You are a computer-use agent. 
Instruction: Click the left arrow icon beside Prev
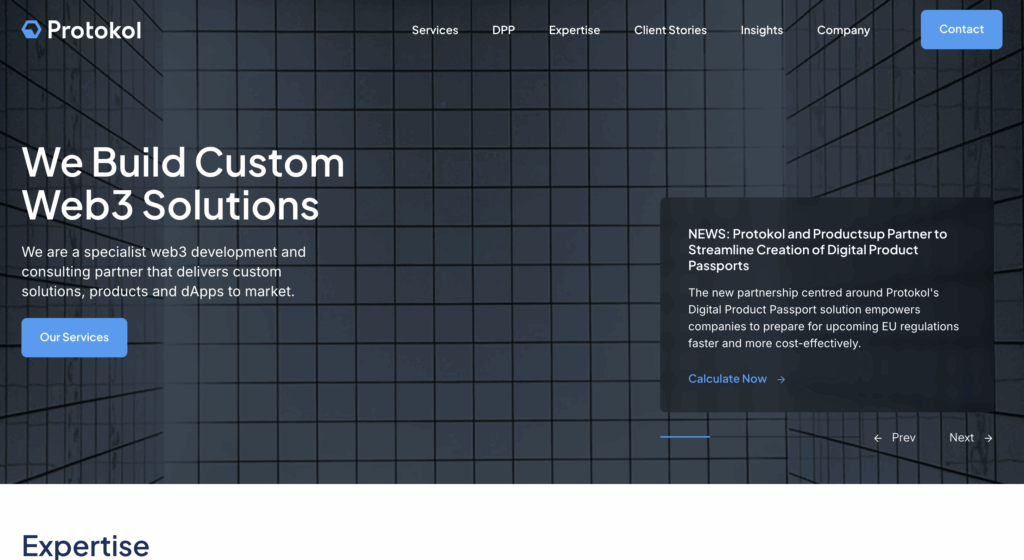(x=878, y=439)
